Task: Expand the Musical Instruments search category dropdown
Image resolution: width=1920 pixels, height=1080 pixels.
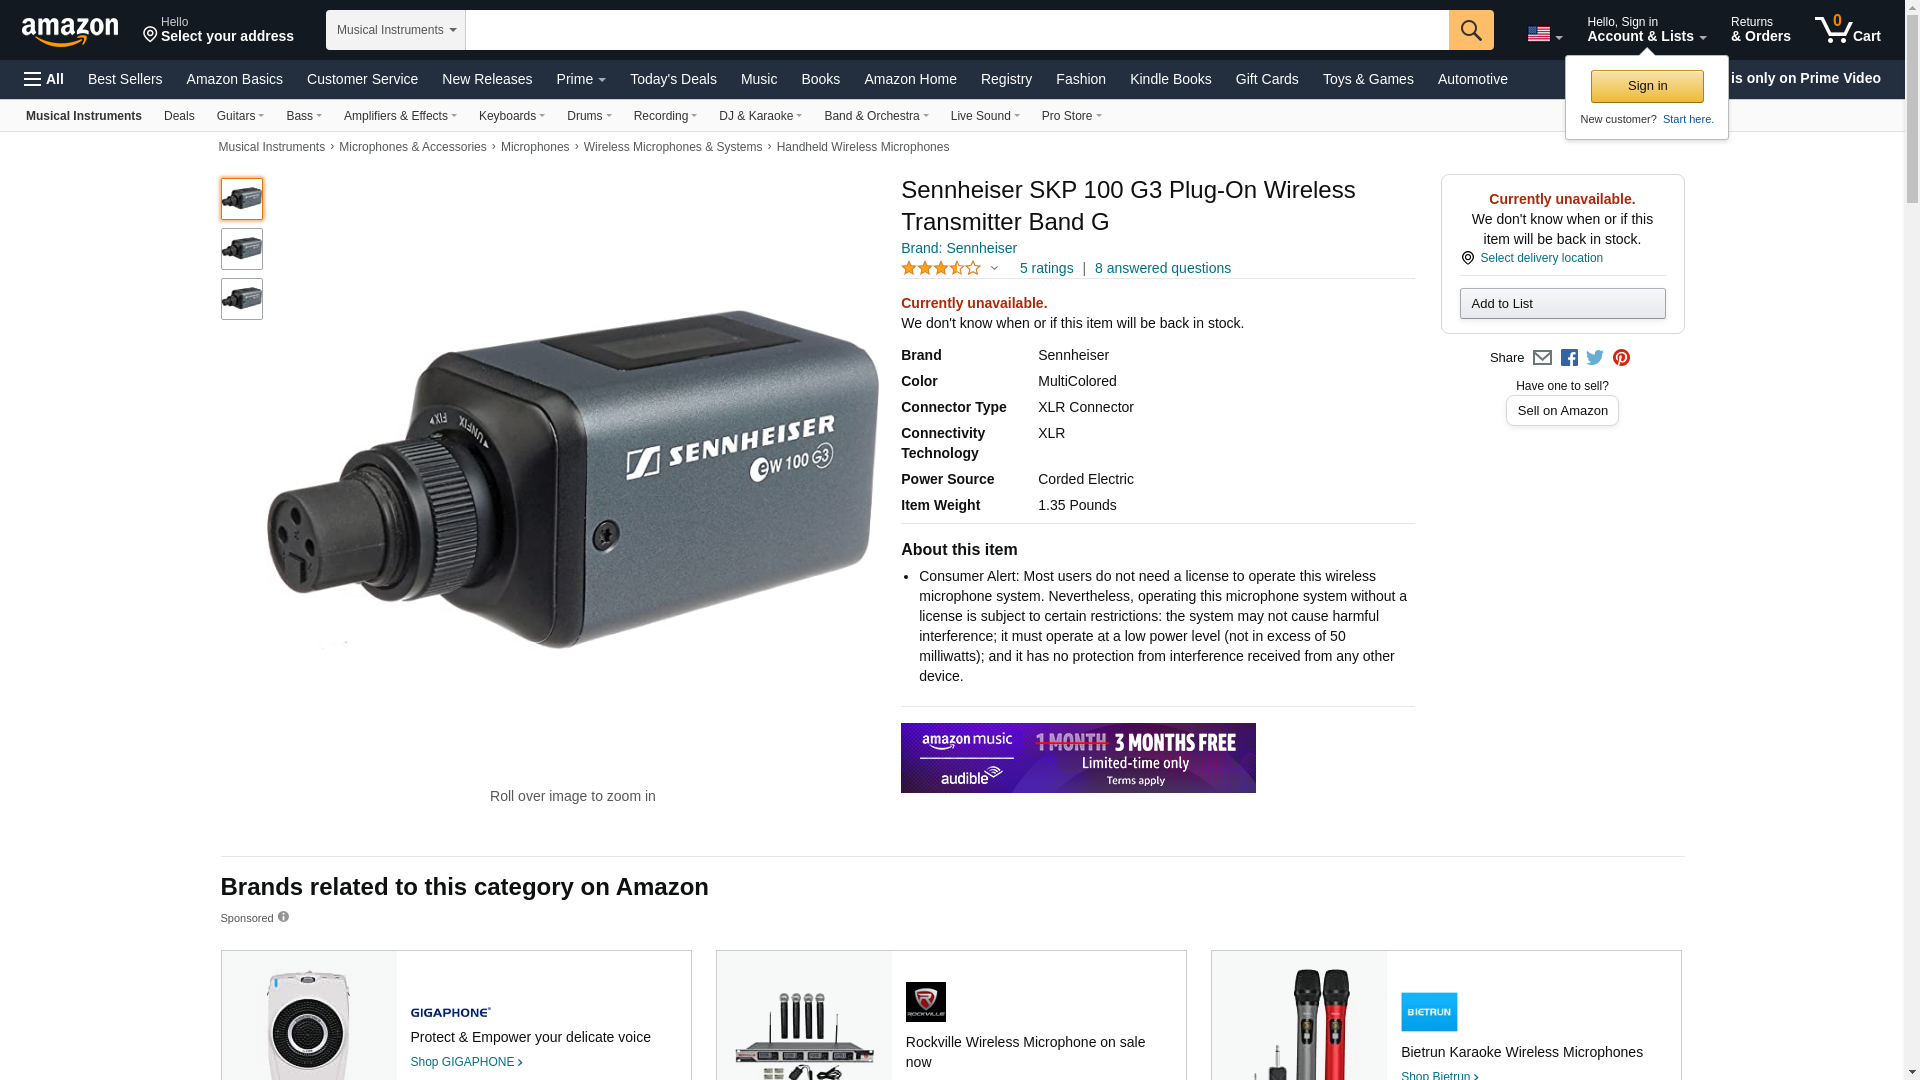Action: 396,30
